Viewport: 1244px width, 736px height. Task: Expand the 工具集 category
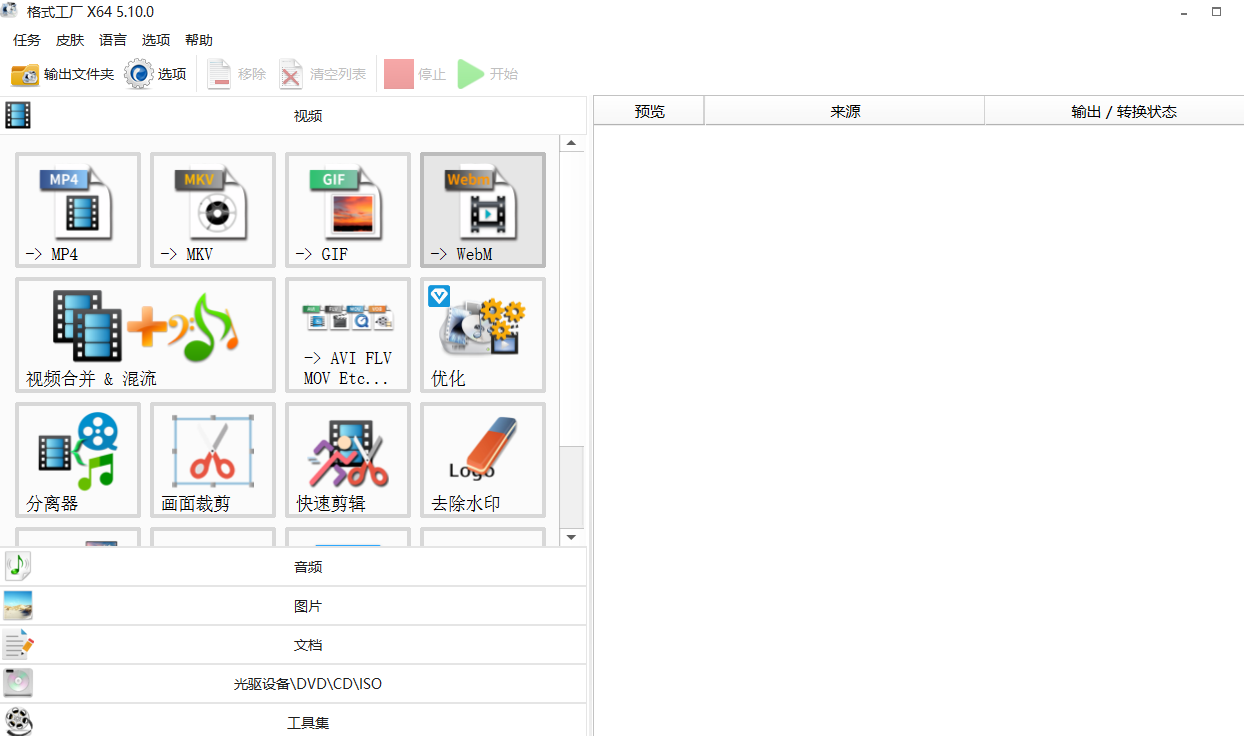click(x=293, y=721)
